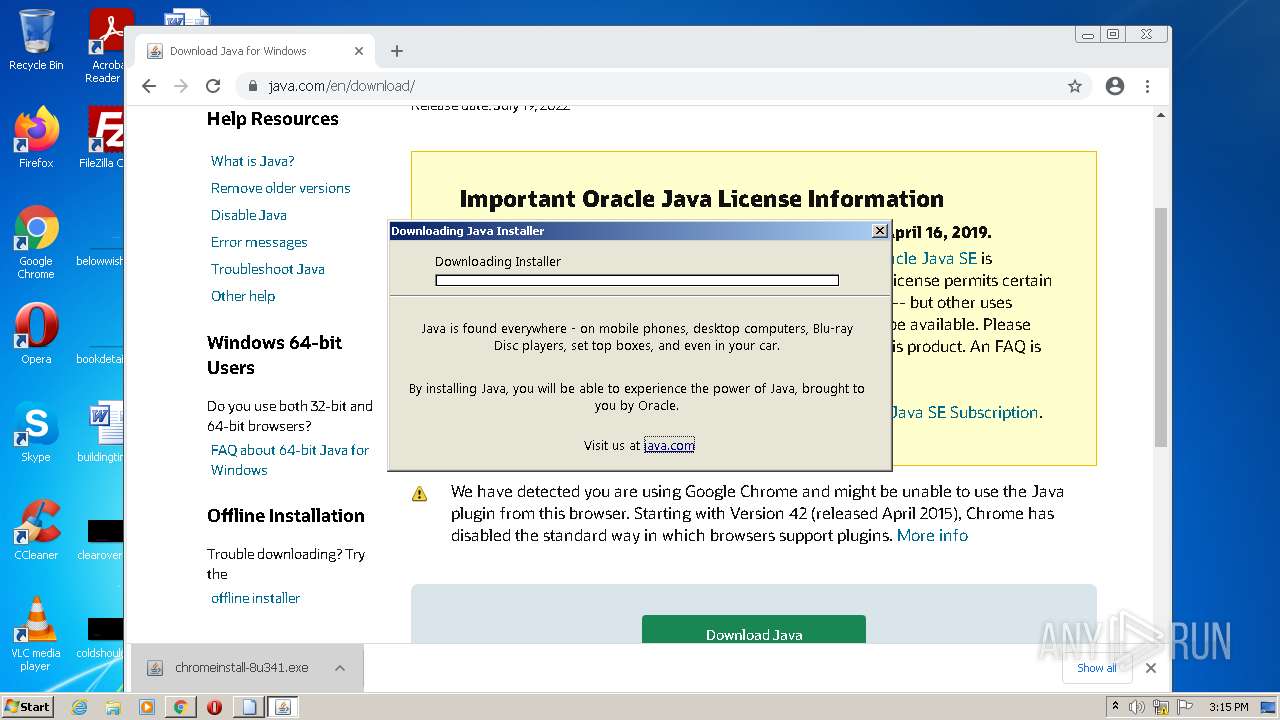This screenshot has height=720, width=1280.
Task: Click the Important Oracle Java License Information heading
Action: 701,199
